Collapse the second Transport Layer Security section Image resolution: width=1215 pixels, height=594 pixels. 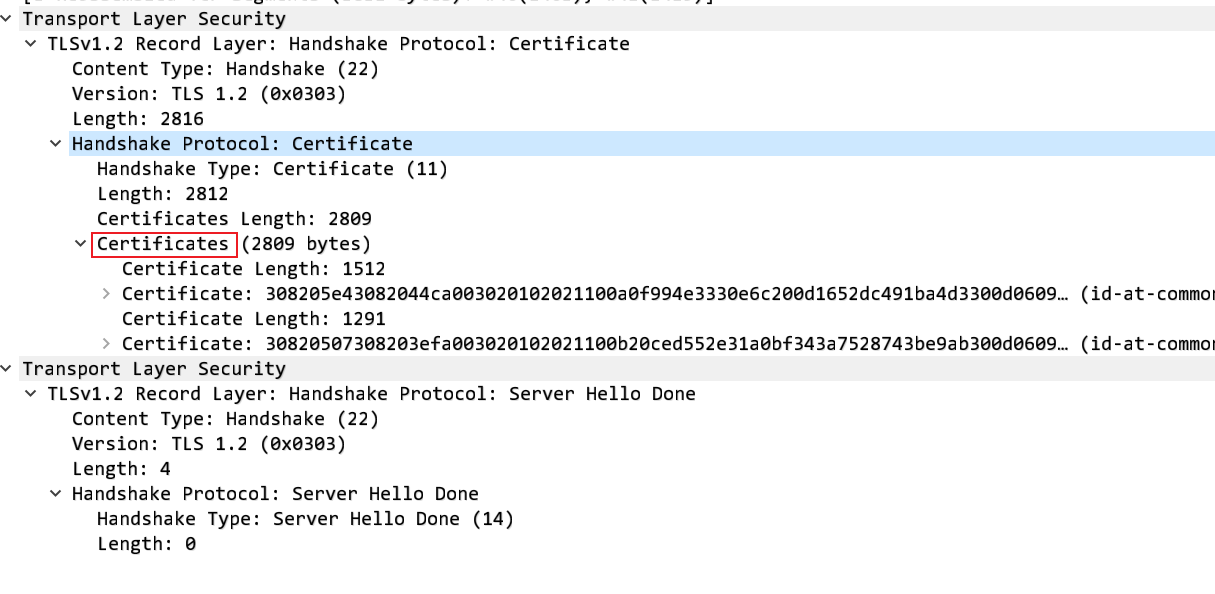click(8, 369)
